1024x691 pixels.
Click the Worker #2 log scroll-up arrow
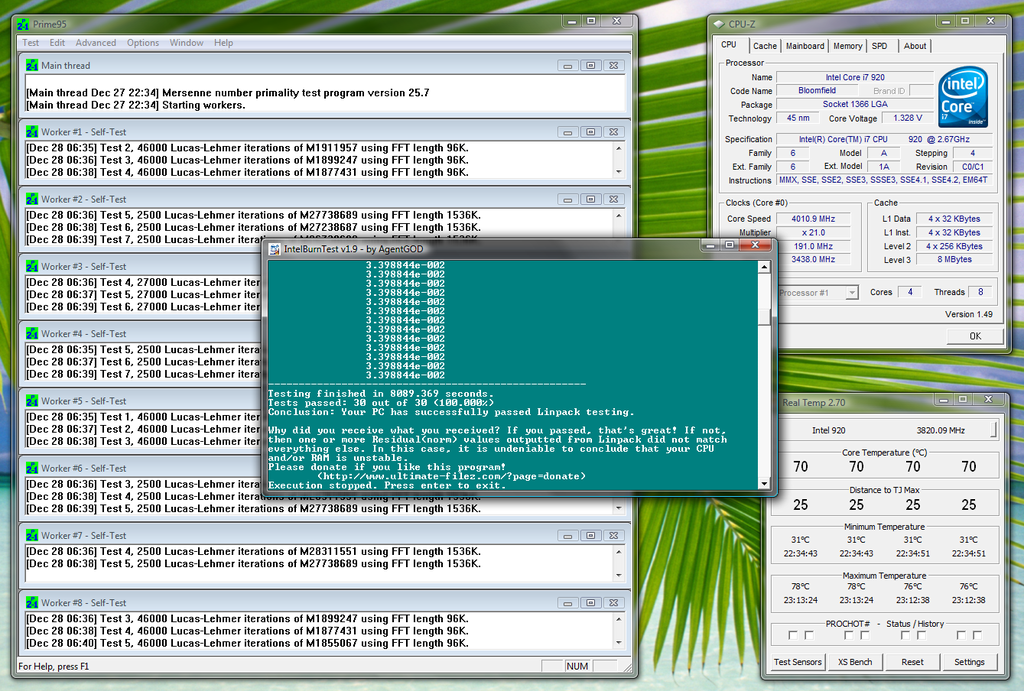[x=618, y=216]
